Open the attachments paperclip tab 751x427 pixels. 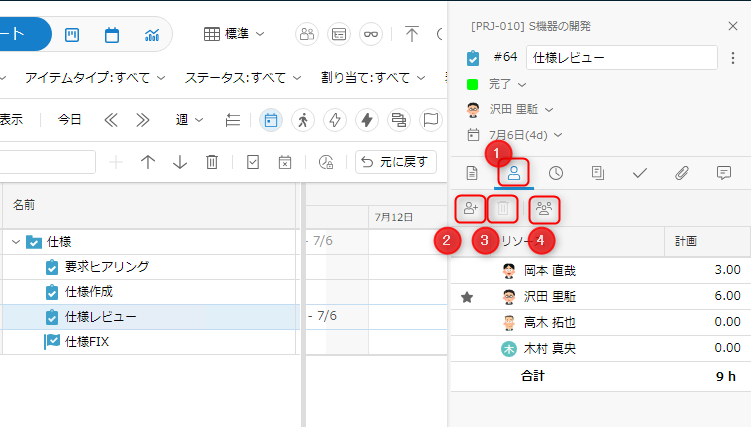[x=682, y=173]
